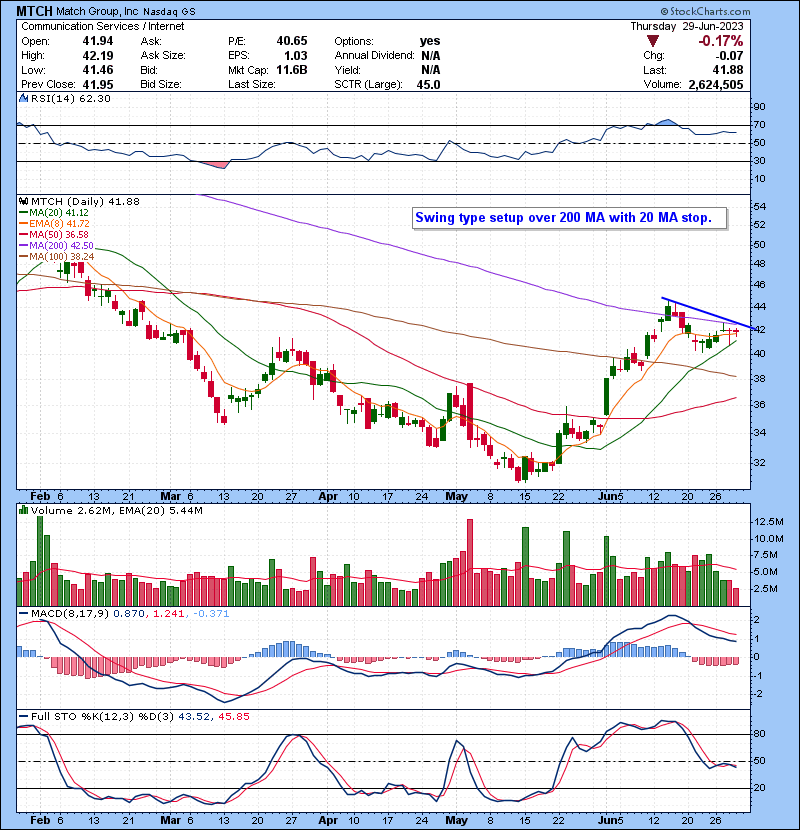Click the Mar label on price chart axis
800x830 pixels.
coord(170,497)
